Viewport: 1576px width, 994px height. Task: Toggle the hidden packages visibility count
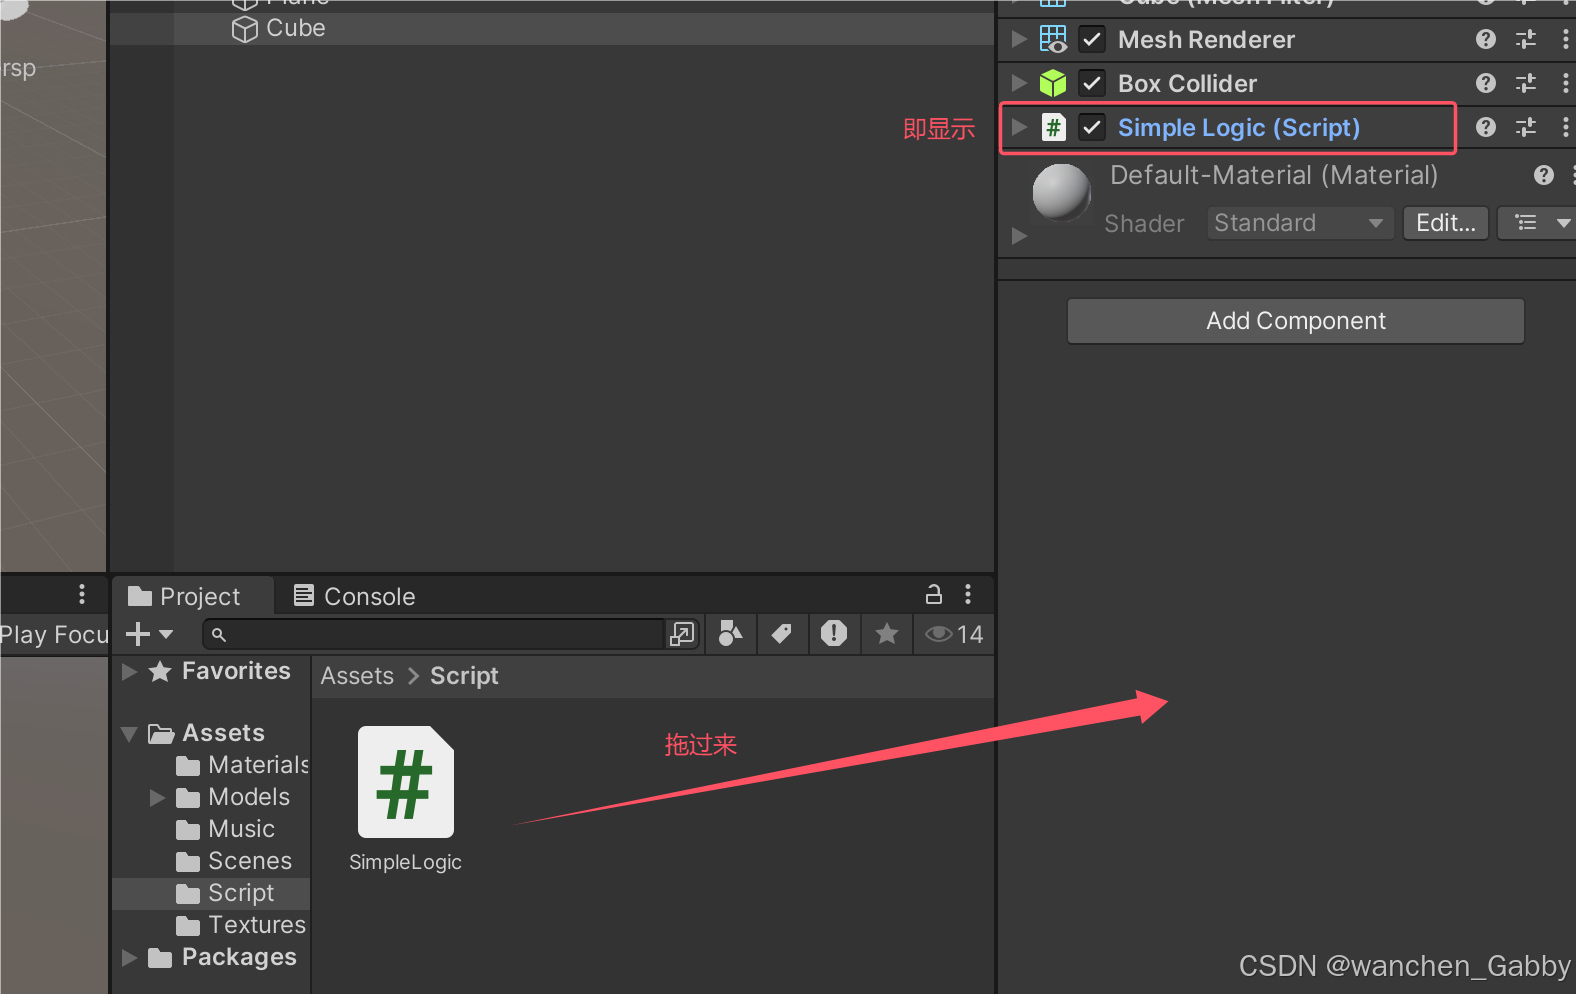(x=954, y=634)
